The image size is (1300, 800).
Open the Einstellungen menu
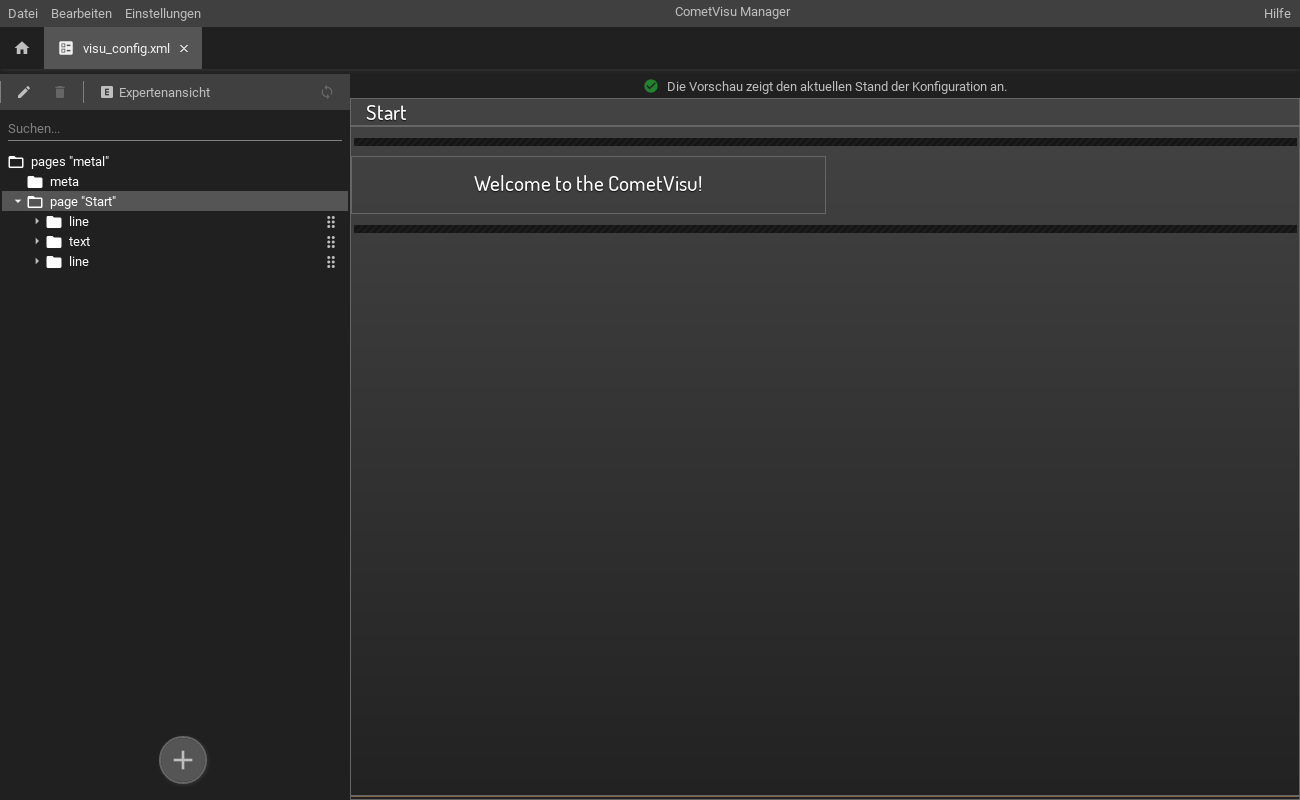click(x=163, y=13)
